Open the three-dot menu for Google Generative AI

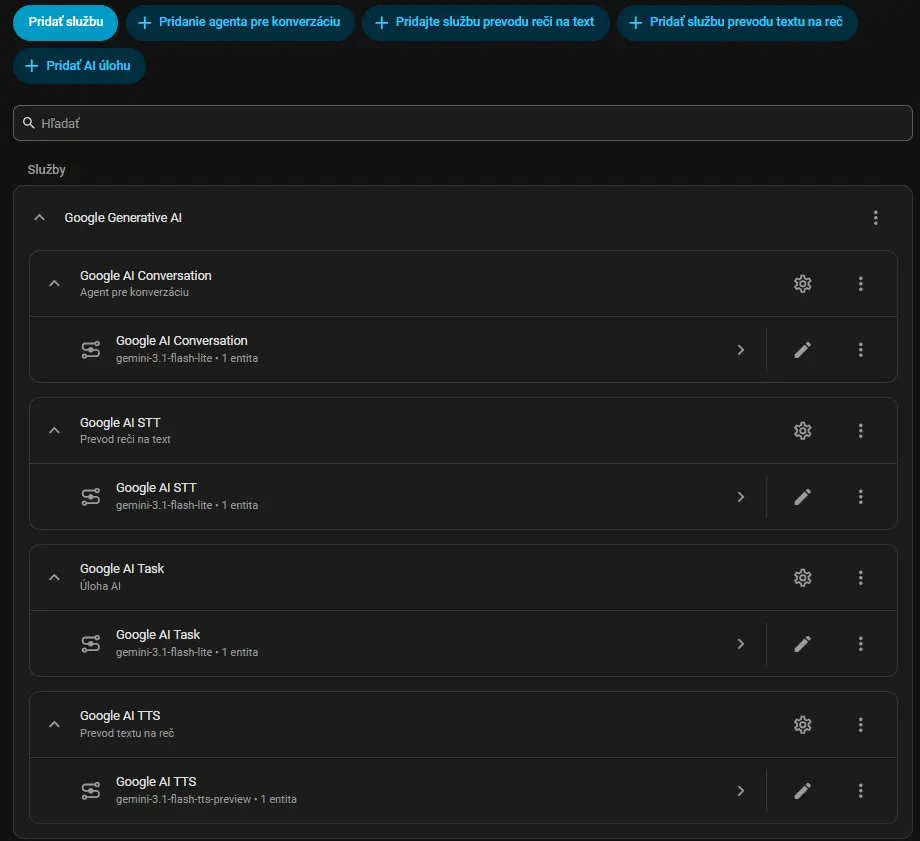pos(875,218)
